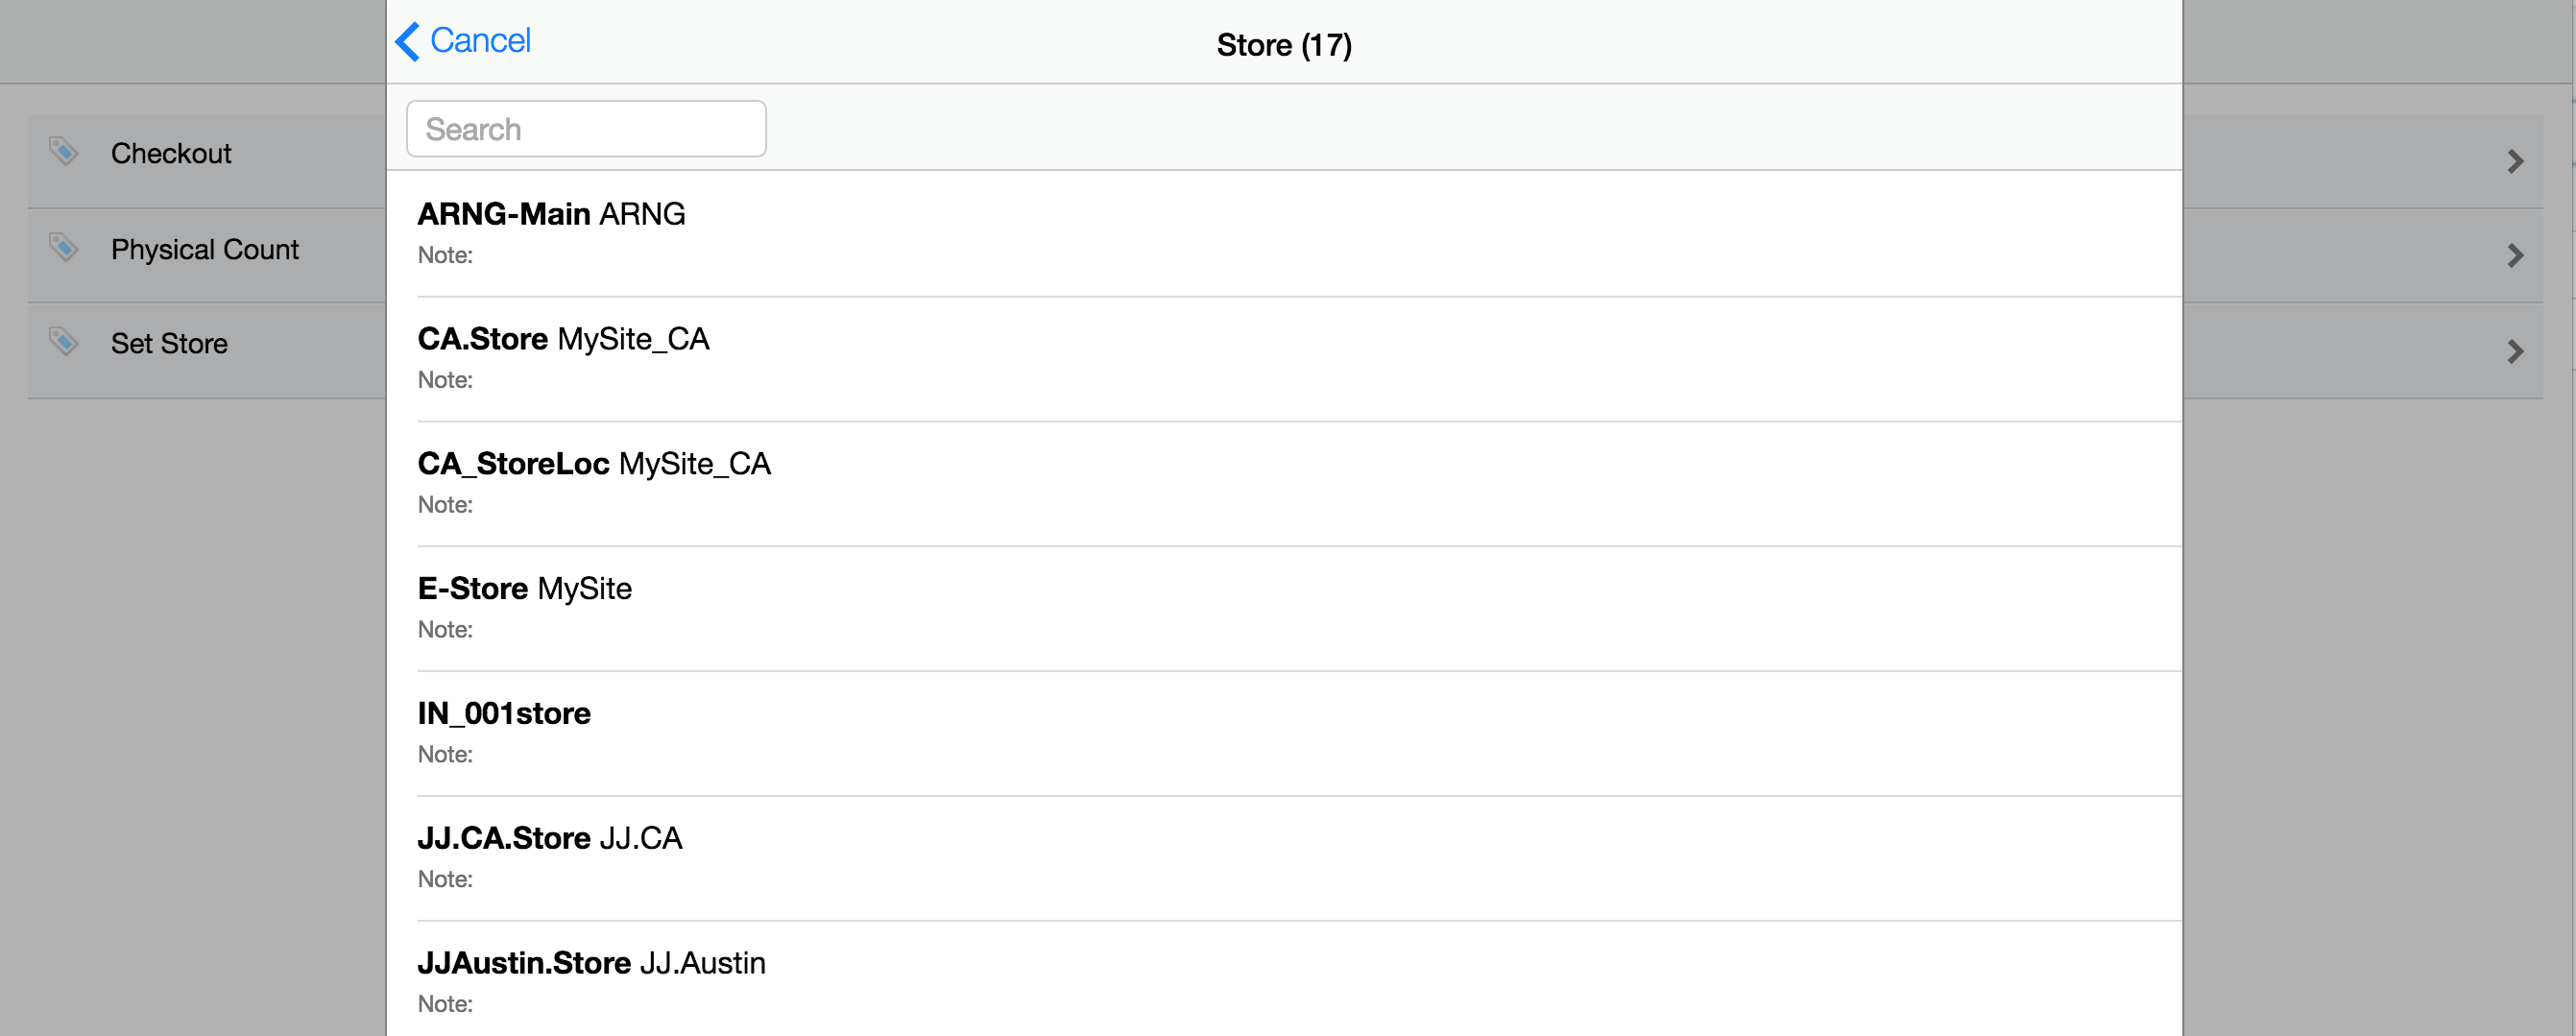Choose the JJ.CA.Store JJ.CA store
Screen dimensions: 2576x1036
tap(549, 838)
